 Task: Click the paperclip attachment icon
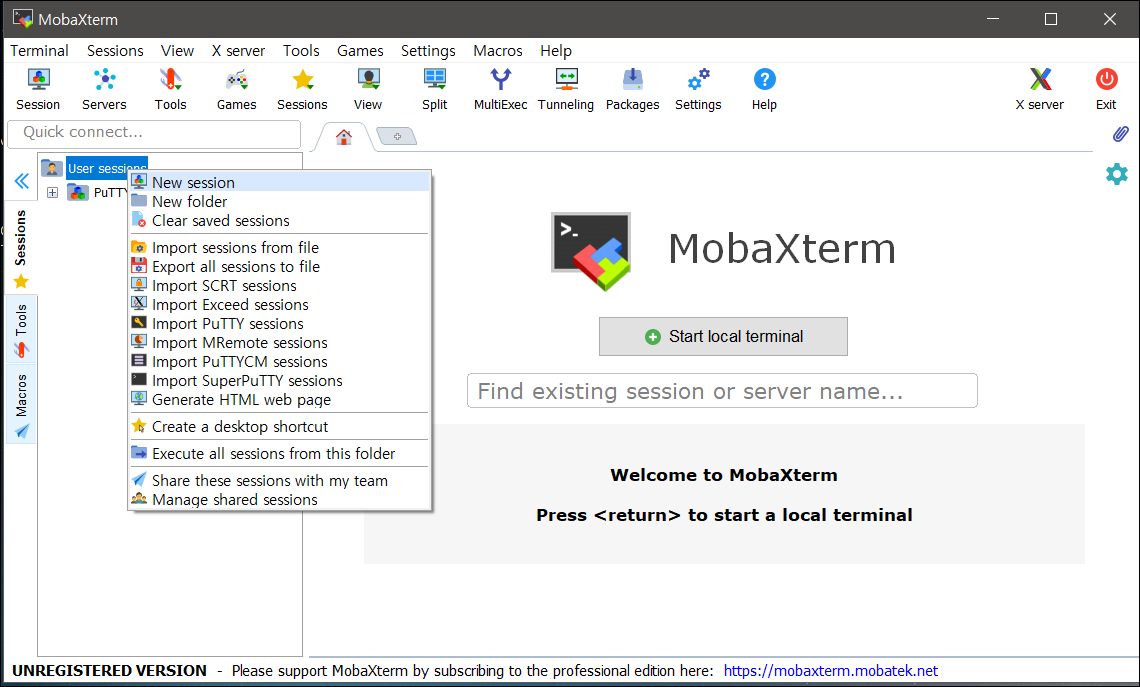1120,134
